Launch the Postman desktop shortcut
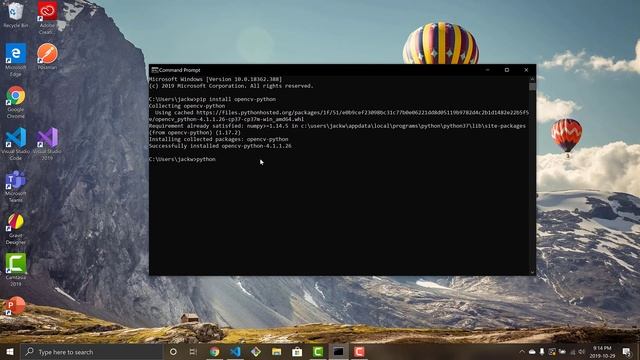This screenshot has width=640, height=360. [47, 56]
